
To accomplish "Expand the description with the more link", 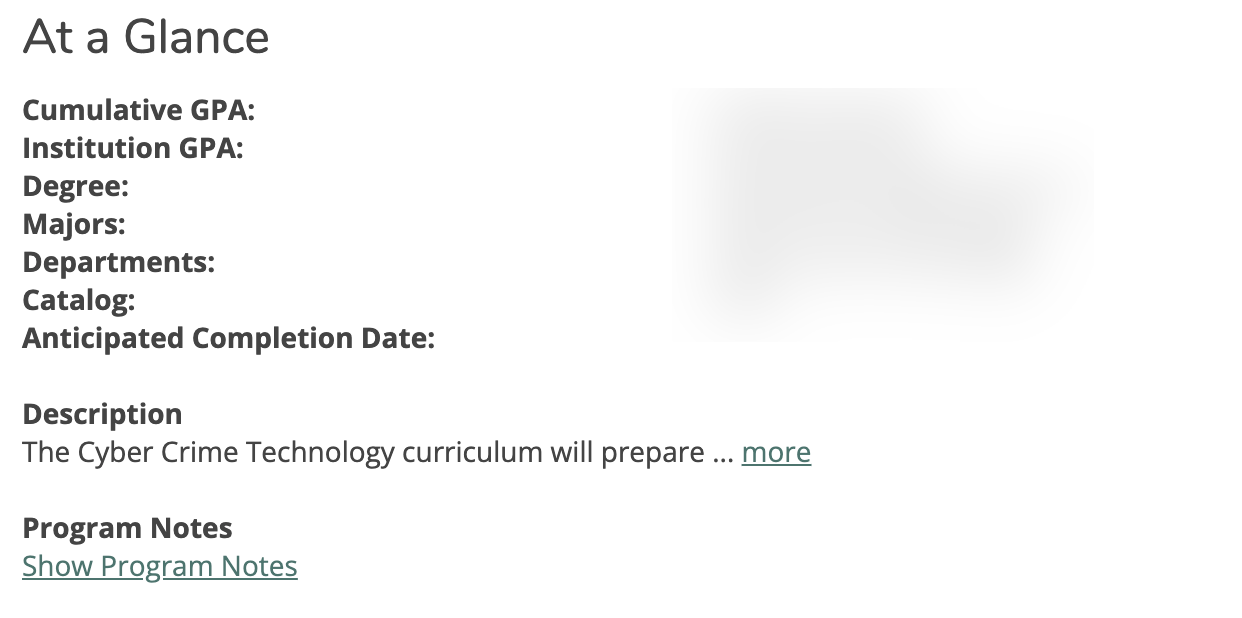I will [x=776, y=453].
